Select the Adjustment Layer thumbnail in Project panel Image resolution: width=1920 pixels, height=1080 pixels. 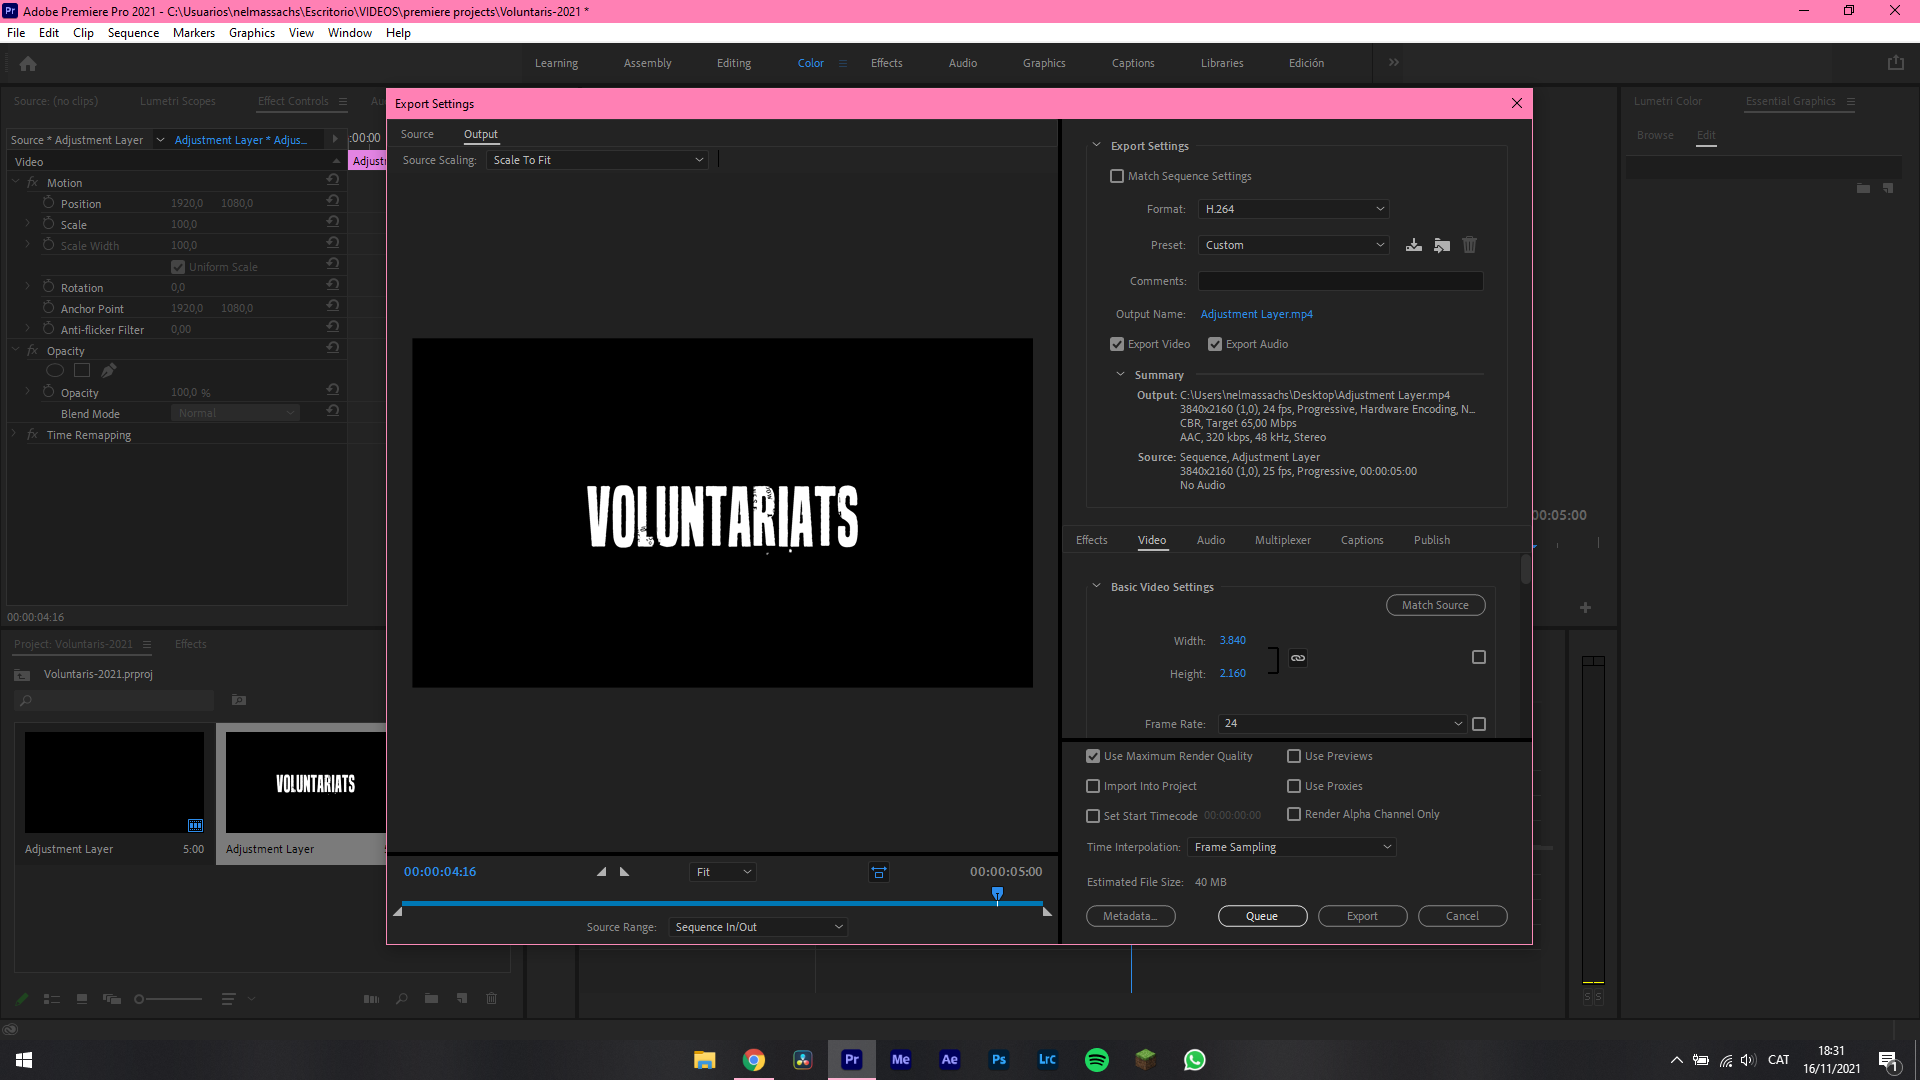point(114,781)
